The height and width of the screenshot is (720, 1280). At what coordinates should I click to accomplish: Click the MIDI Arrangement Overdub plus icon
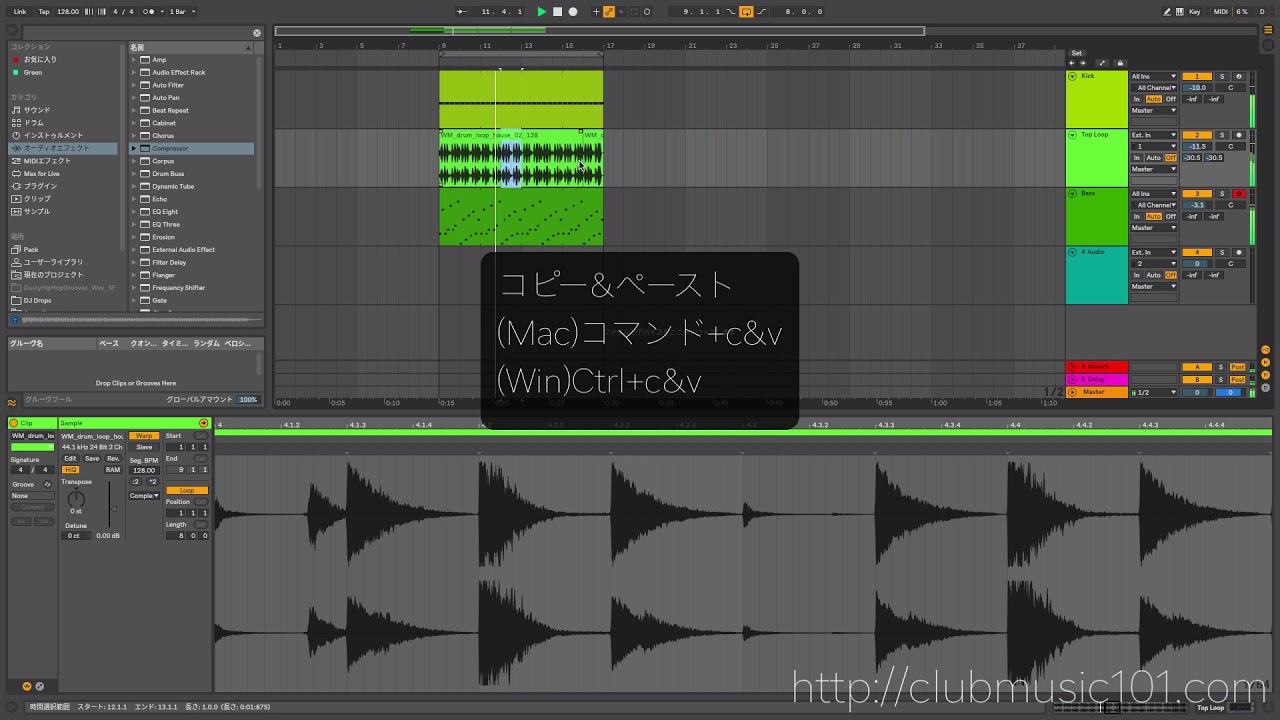596,12
